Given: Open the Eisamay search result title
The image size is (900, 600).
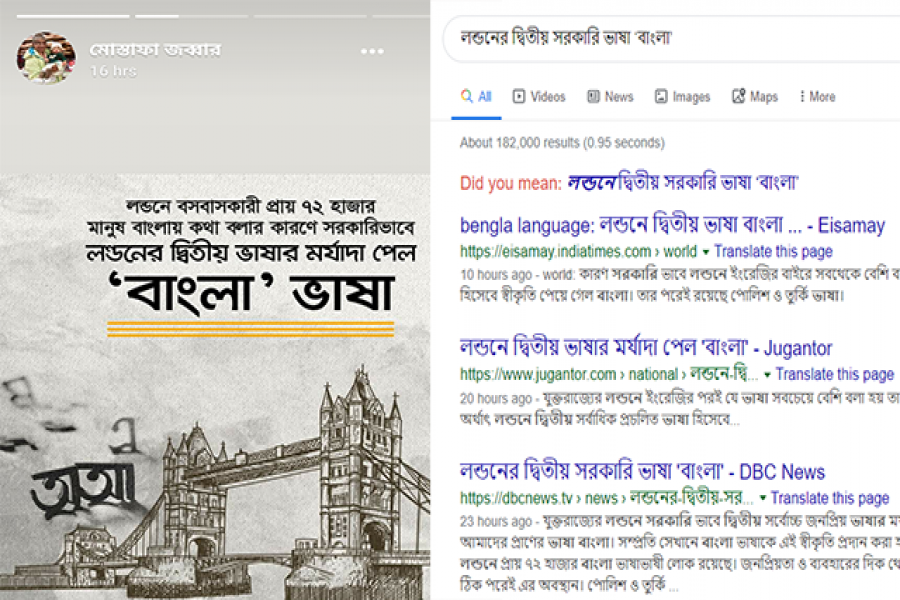Looking at the screenshot, I should (x=672, y=226).
